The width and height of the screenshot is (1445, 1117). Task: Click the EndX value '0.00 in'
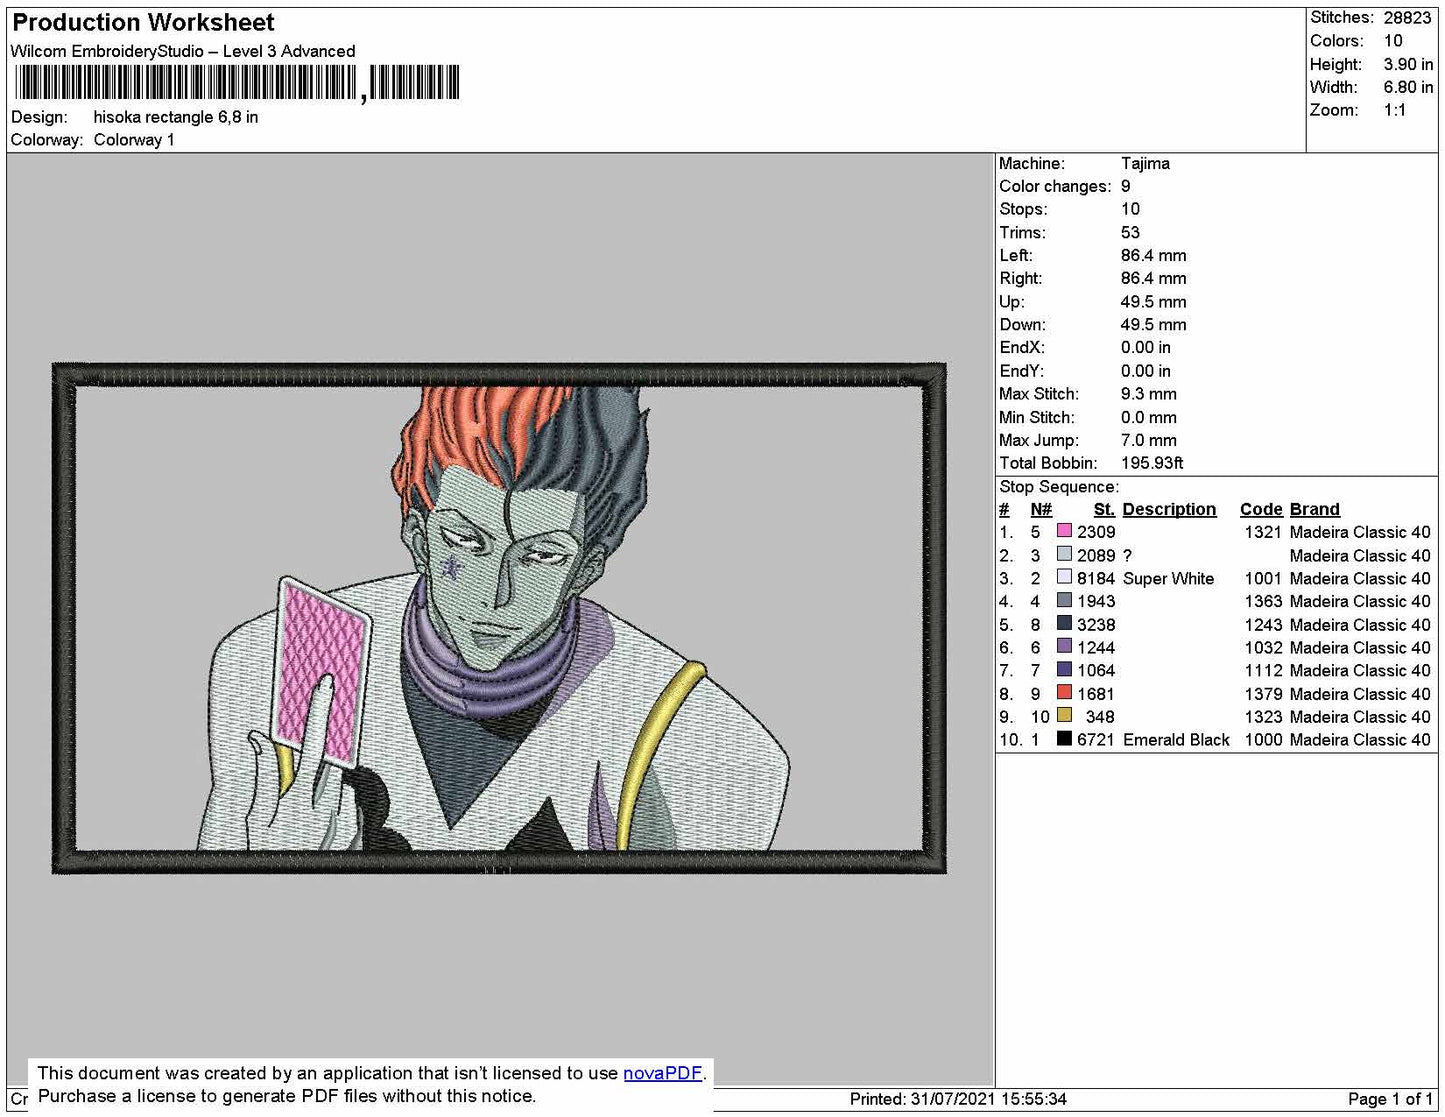click(x=1145, y=347)
